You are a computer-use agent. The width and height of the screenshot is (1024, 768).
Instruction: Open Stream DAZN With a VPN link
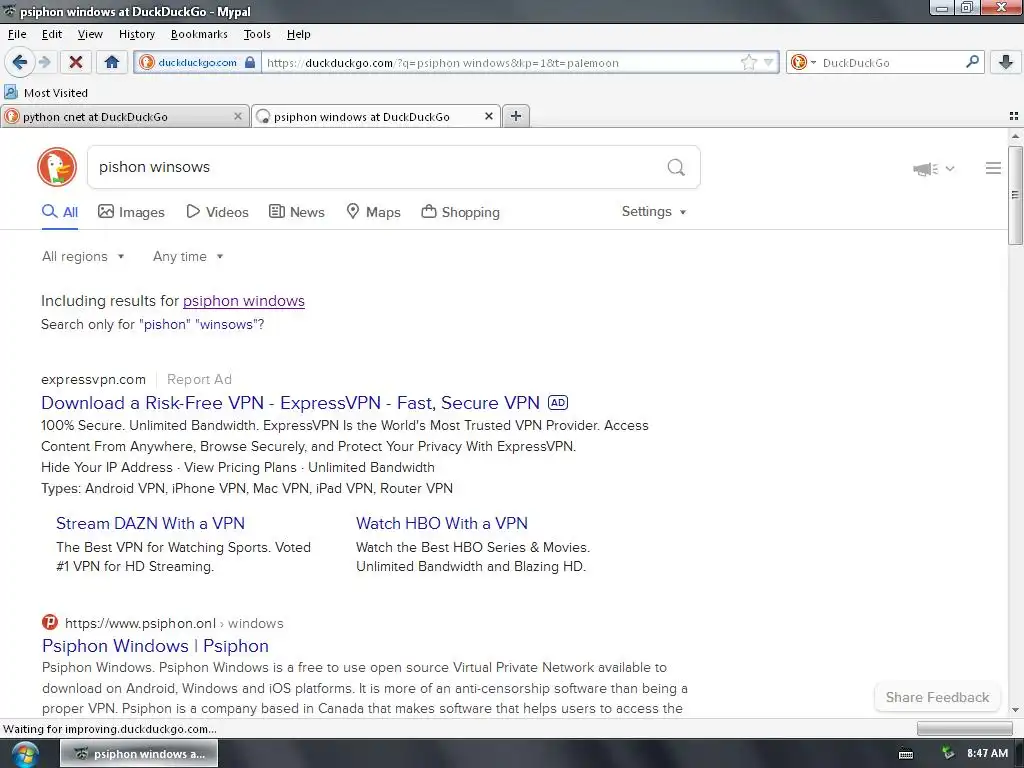tap(150, 524)
